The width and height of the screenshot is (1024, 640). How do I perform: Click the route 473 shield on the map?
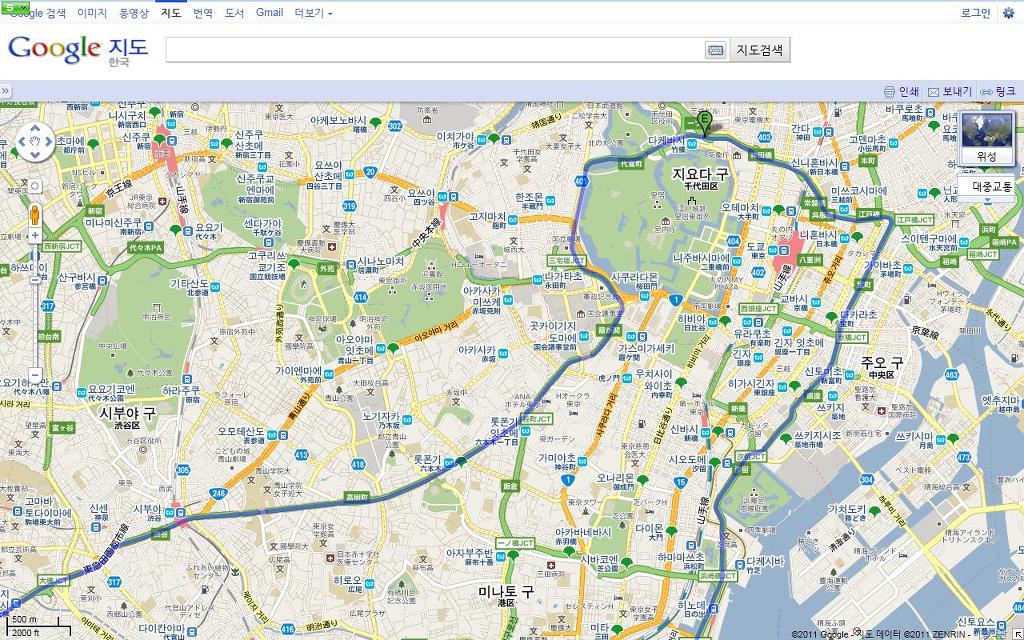[x=964, y=457]
